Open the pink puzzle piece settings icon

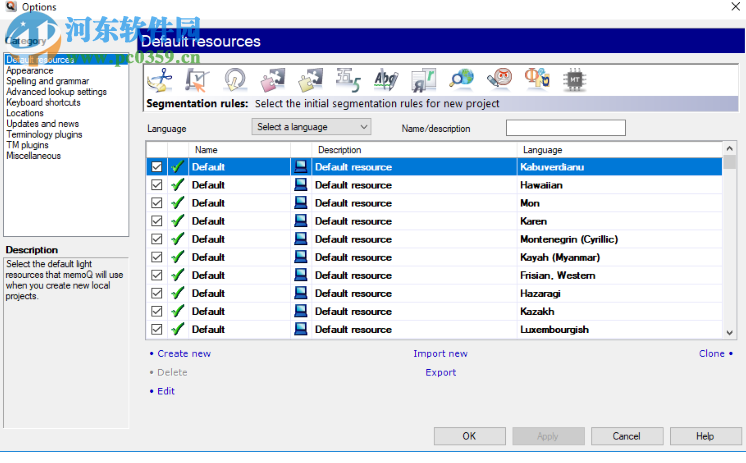click(x=273, y=80)
